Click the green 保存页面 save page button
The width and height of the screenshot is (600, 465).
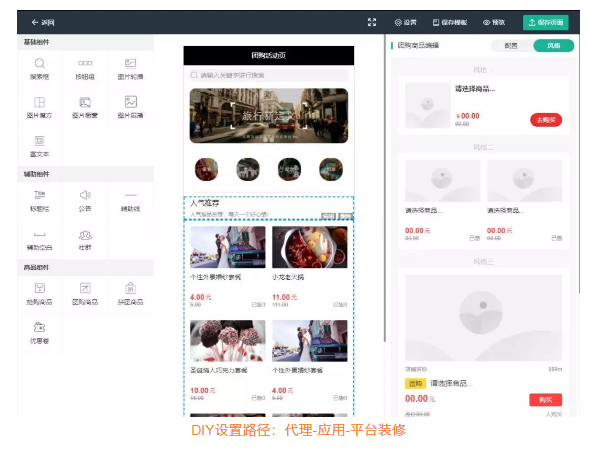(546, 22)
